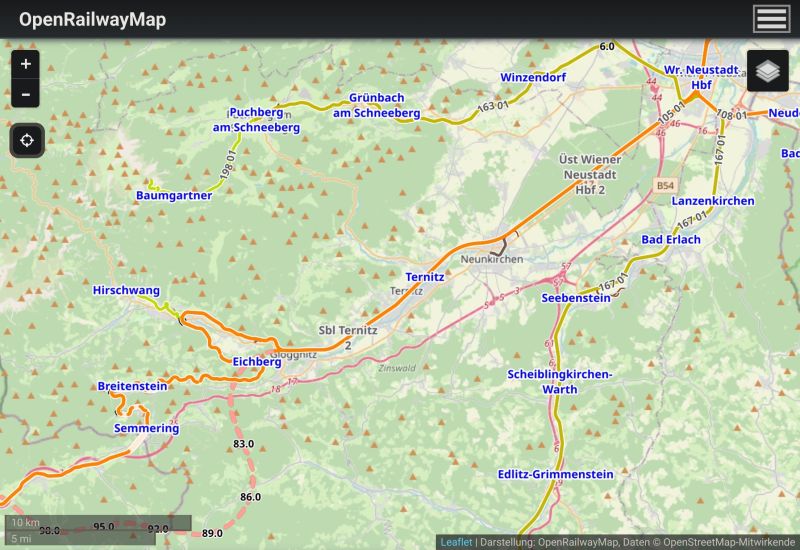Click the B54 road shield marker
This screenshot has height=550, width=800.
[665, 186]
